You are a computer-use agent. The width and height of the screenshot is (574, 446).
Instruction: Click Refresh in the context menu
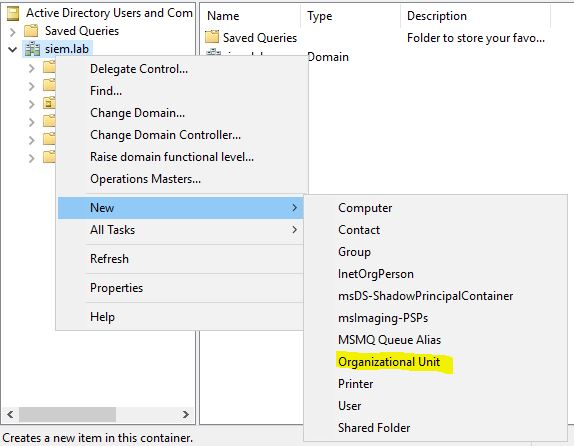click(x=109, y=259)
